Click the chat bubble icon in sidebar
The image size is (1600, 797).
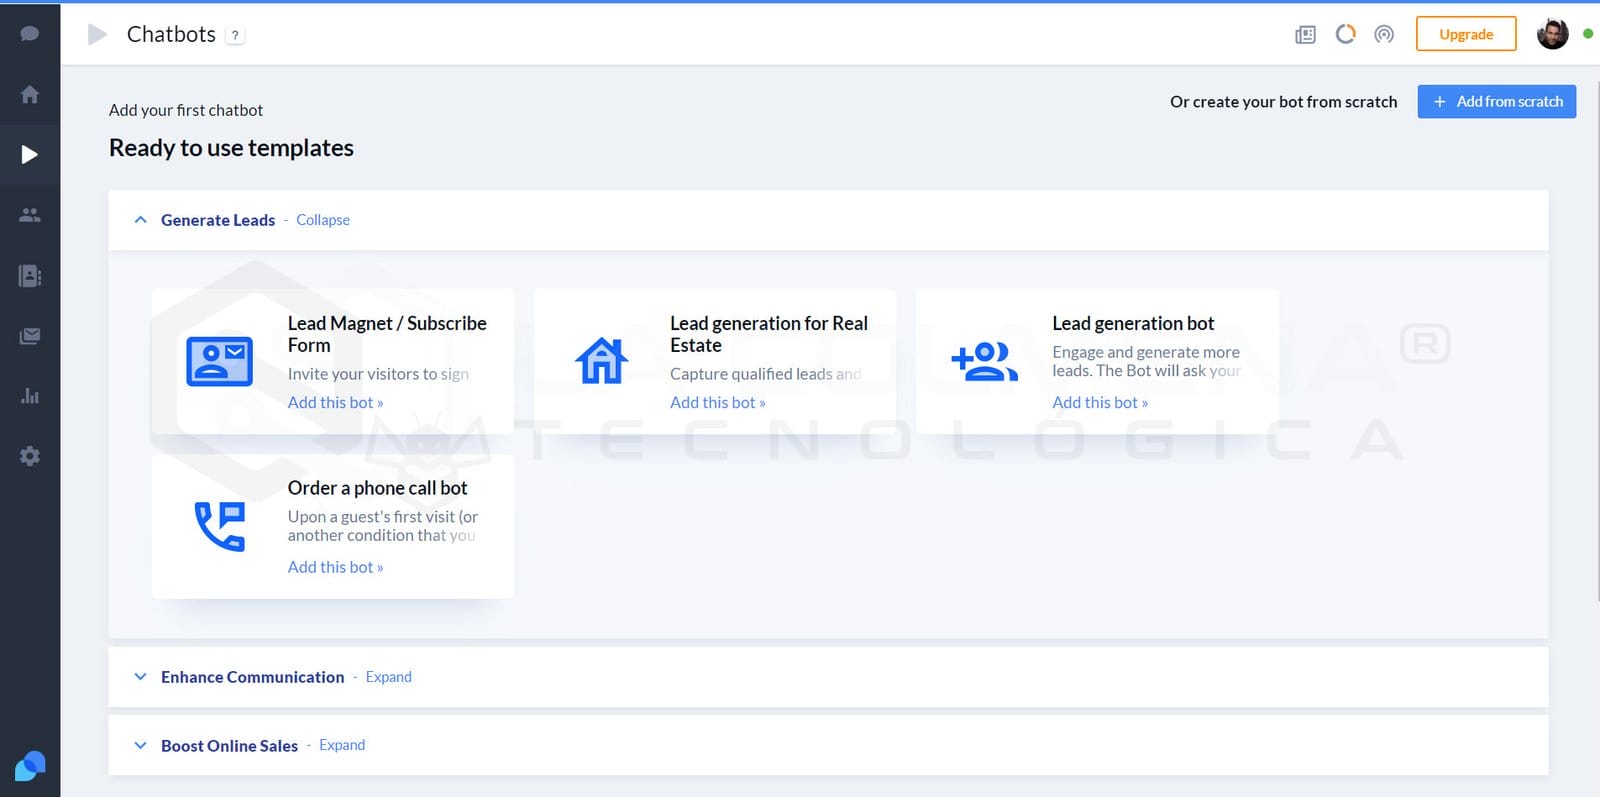(x=30, y=34)
